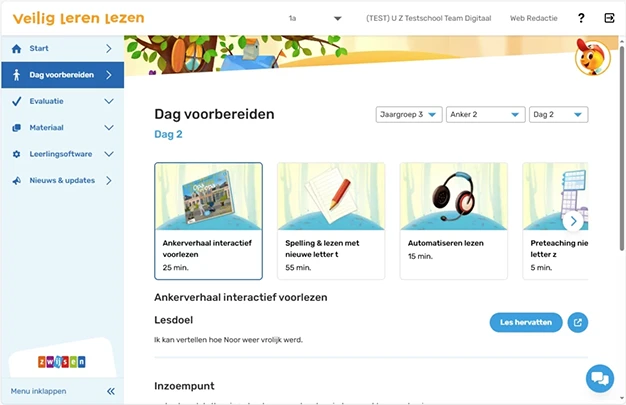
Task: Open the Jaargroep 3 dropdown
Action: [409, 115]
